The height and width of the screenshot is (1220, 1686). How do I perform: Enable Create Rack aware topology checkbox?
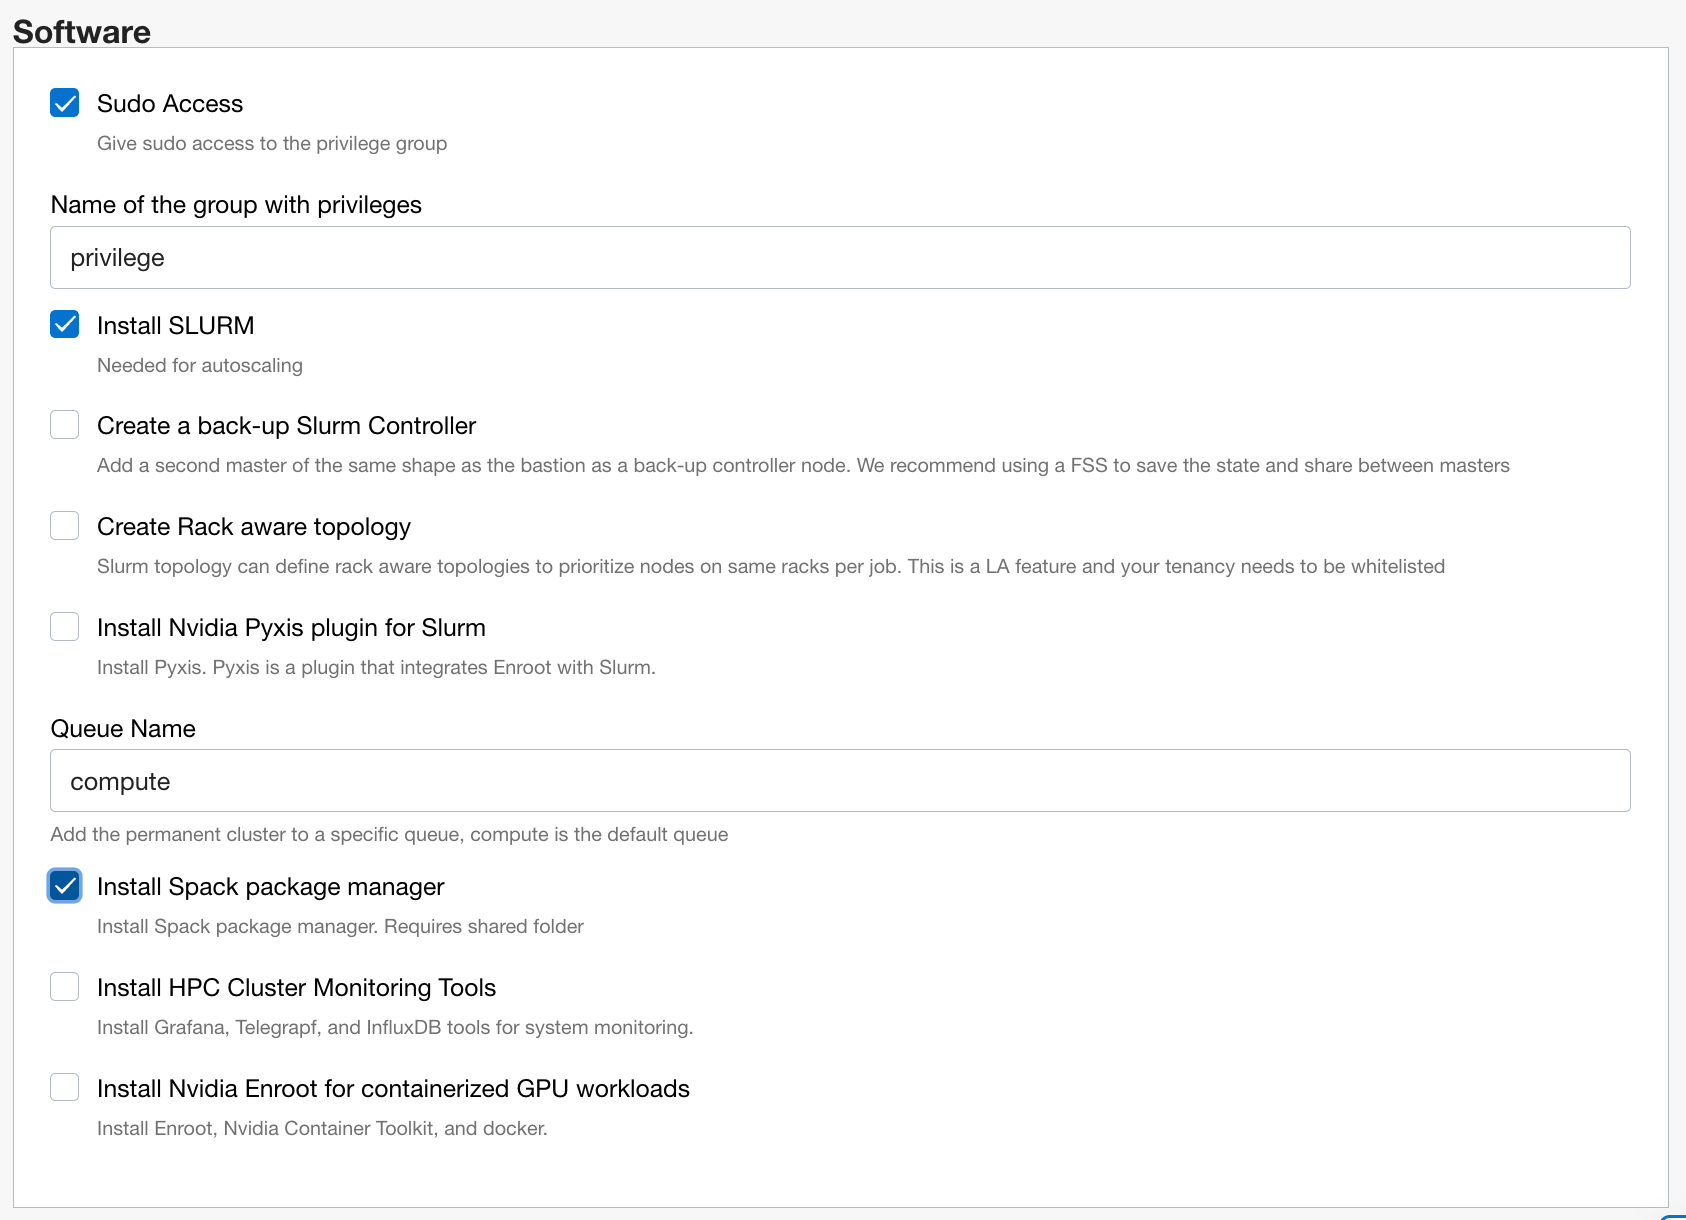coord(65,526)
